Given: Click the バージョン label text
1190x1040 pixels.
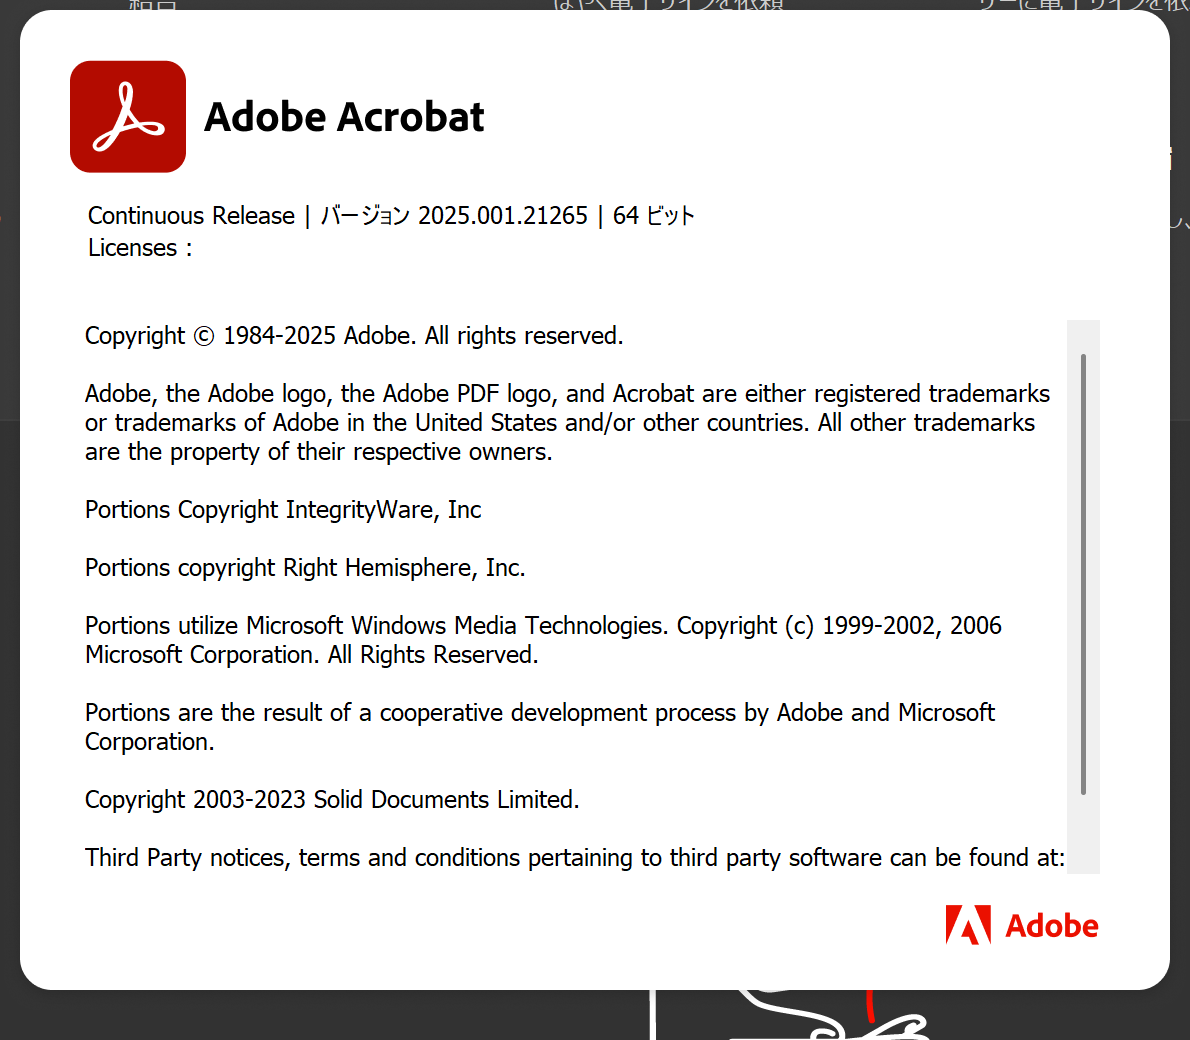Looking at the screenshot, I should [x=365, y=216].
